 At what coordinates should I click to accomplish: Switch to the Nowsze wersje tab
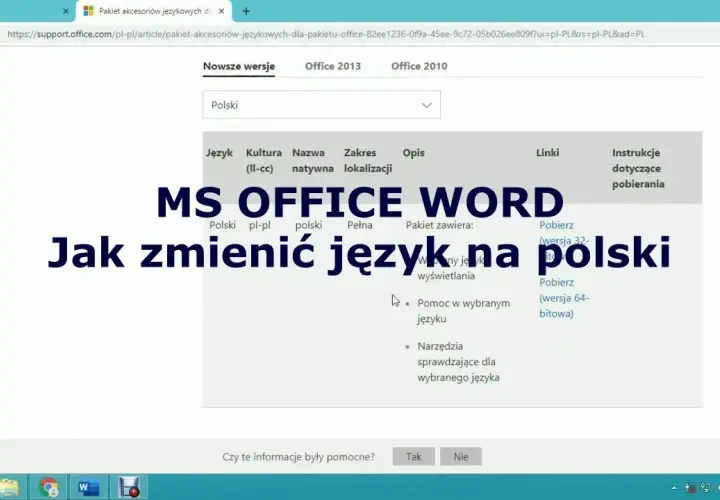239,66
